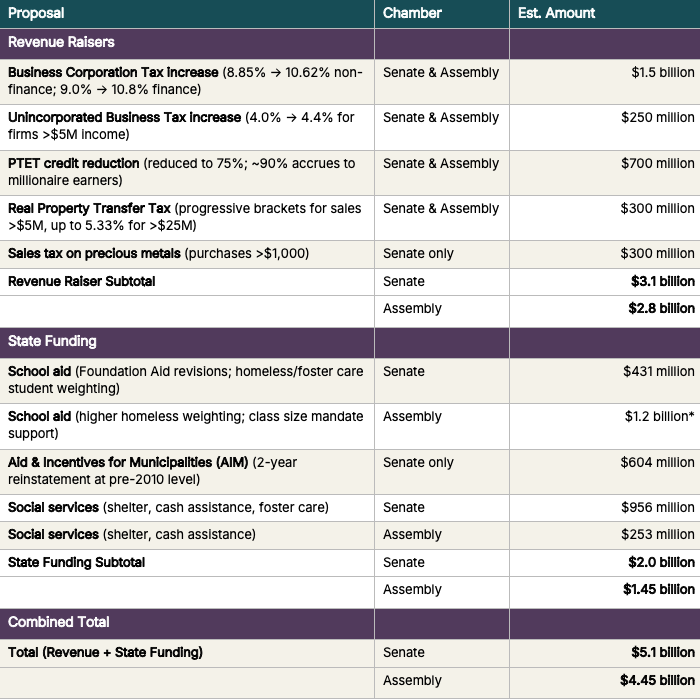Click the Proposal column header
Viewport: 700px width, 700px height.
(x=36, y=13)
